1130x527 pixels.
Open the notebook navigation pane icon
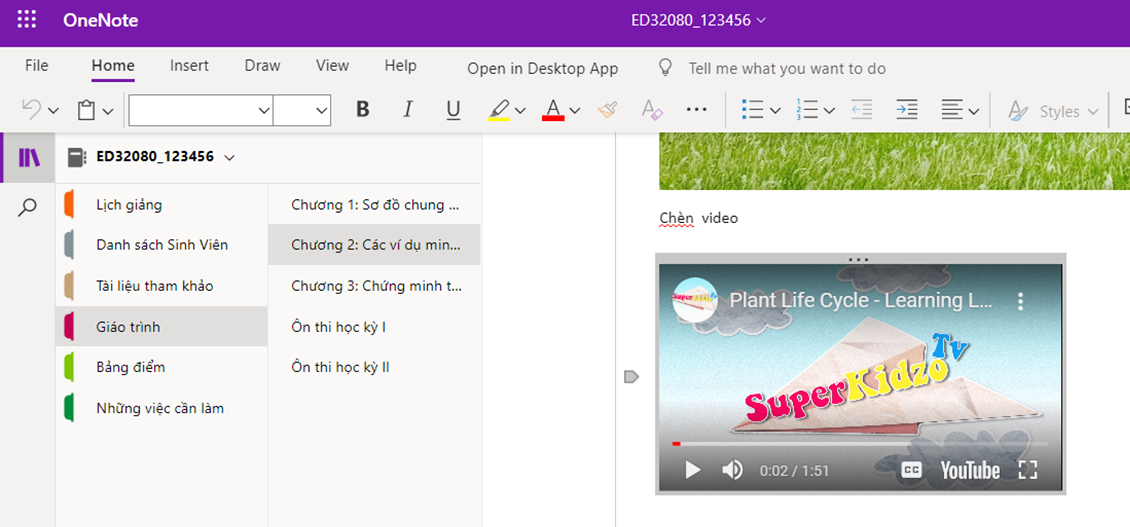pos(29,158)
